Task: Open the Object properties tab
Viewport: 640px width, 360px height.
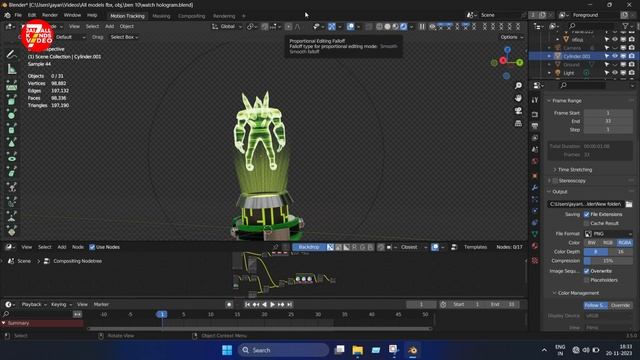Action: (x=535, y=176)
